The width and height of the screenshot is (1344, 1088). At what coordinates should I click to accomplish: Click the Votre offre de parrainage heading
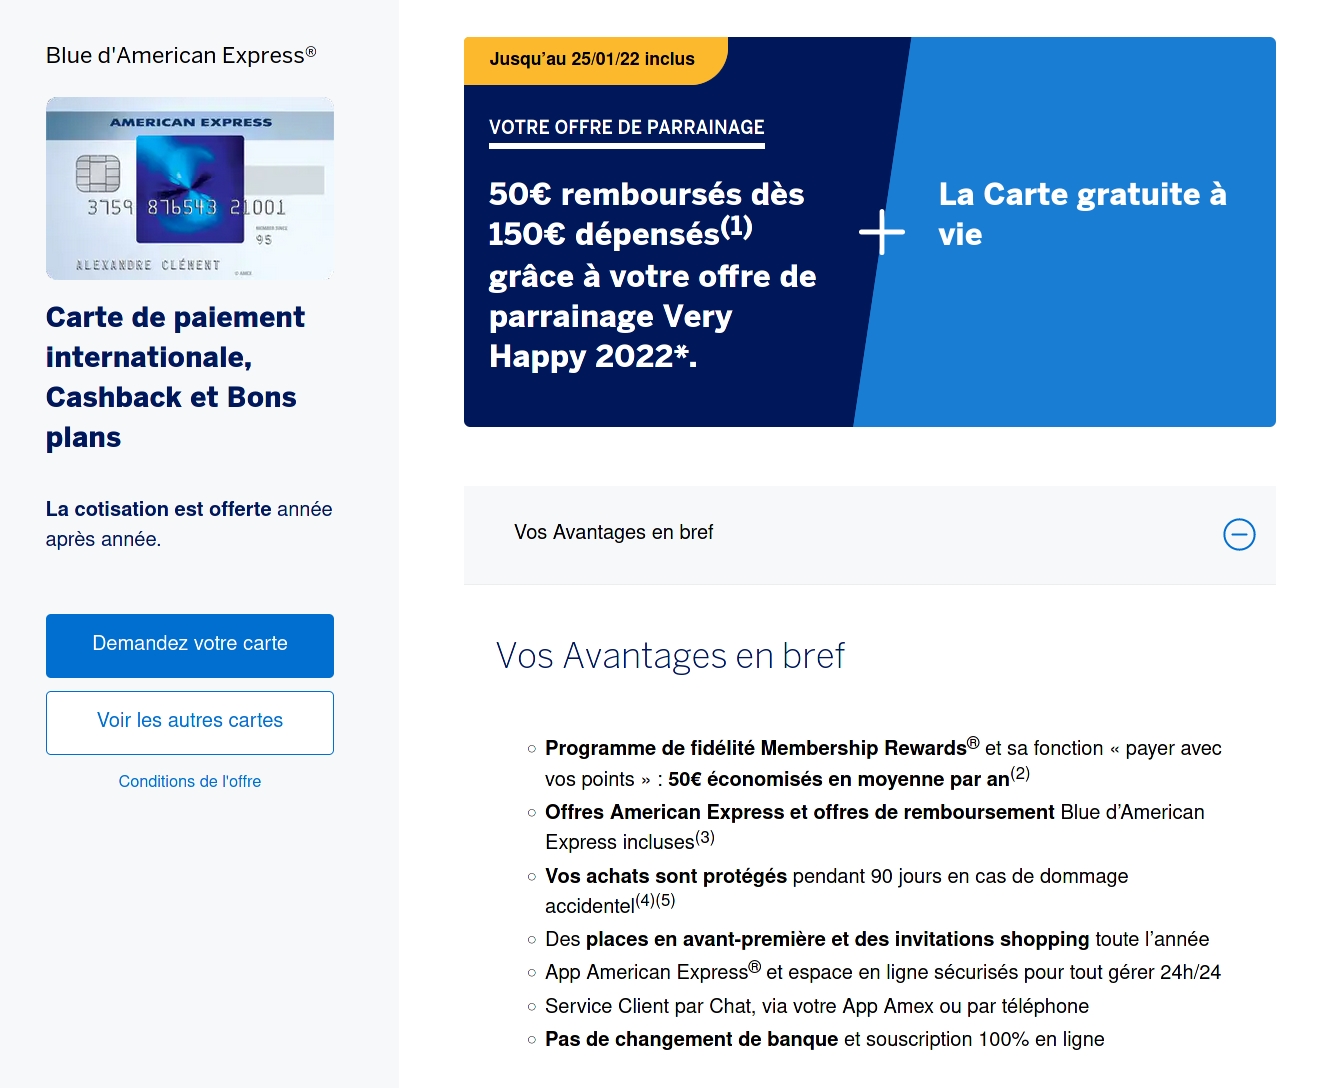(627, 128)
